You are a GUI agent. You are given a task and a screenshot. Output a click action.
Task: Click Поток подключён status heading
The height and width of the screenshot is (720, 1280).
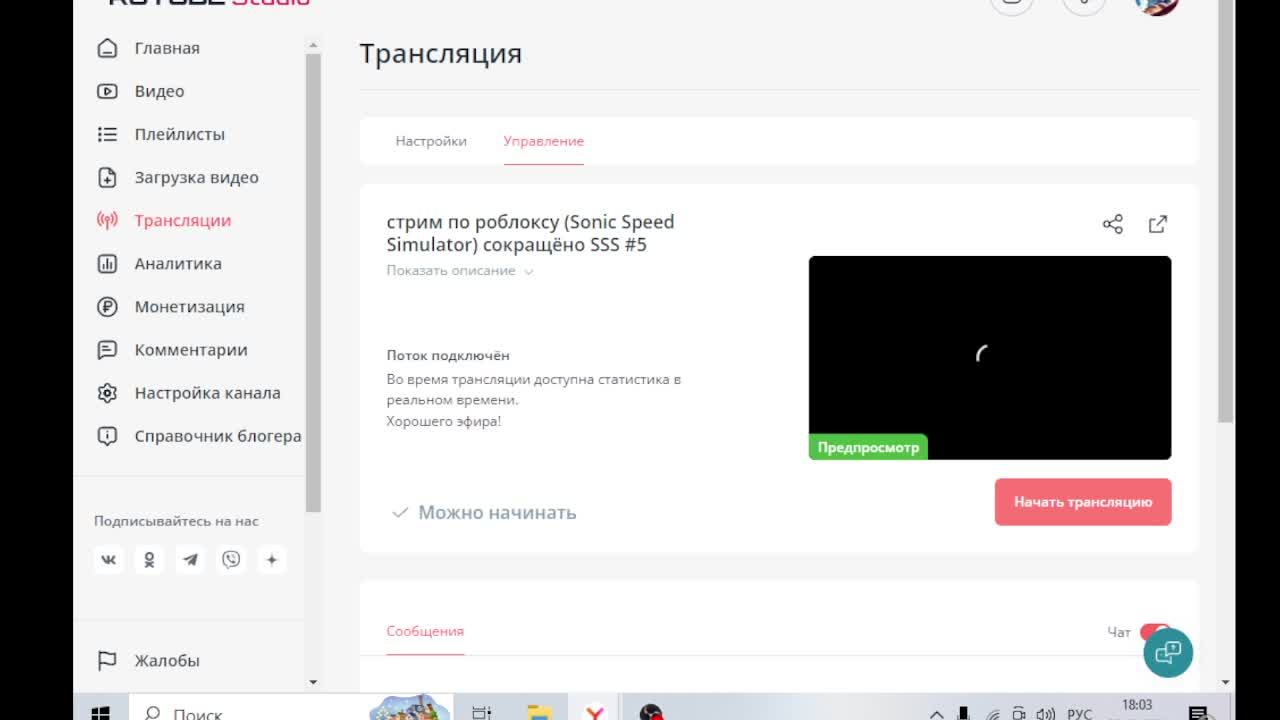(x=448, y=355)
